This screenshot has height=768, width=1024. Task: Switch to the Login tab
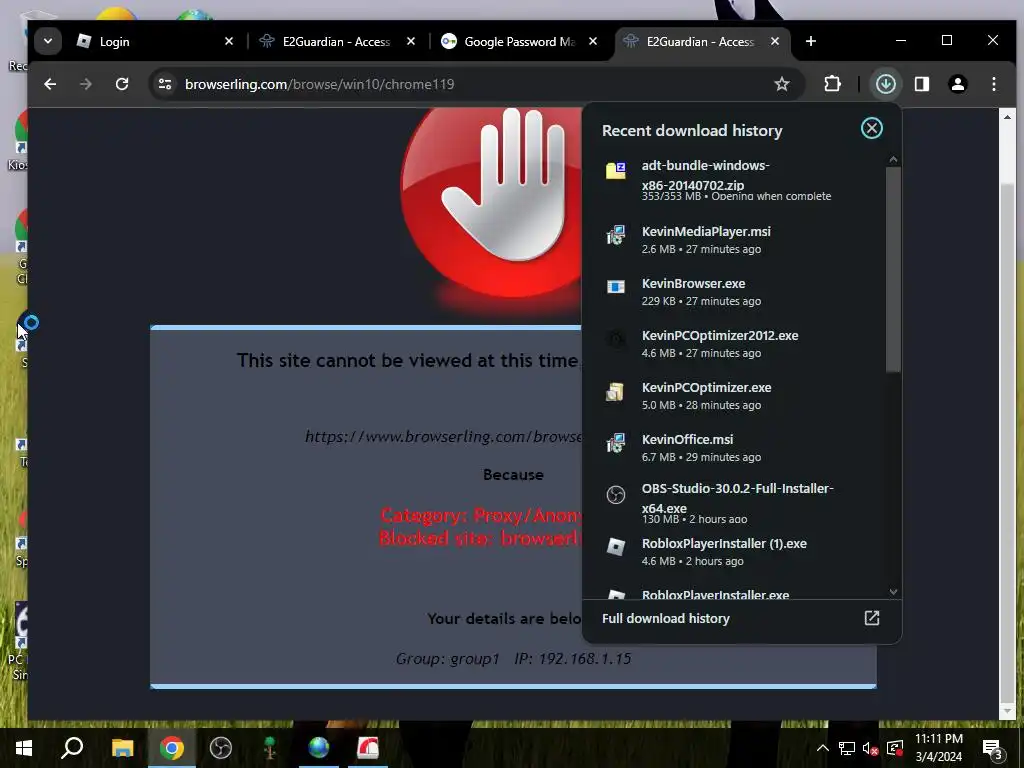click(154, 41)
